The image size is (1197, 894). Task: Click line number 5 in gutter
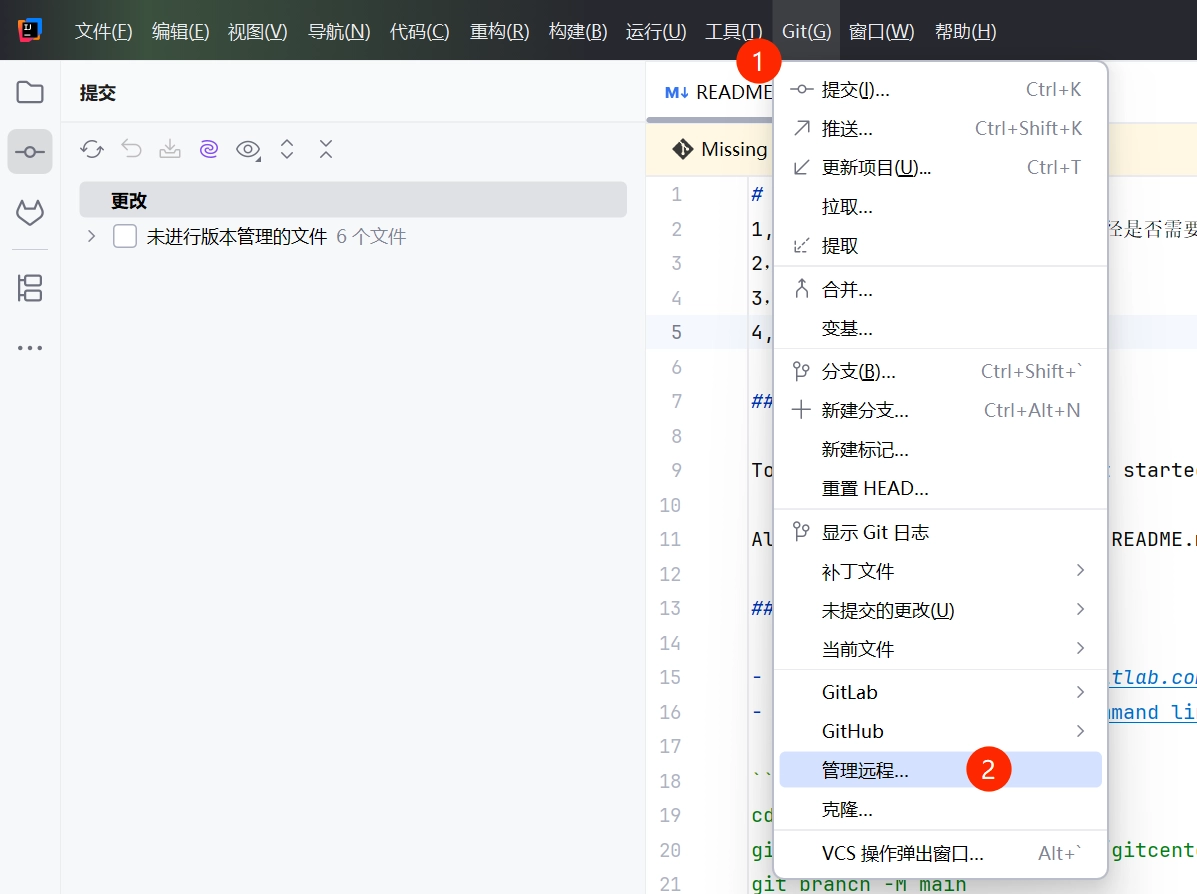[676, 332]
